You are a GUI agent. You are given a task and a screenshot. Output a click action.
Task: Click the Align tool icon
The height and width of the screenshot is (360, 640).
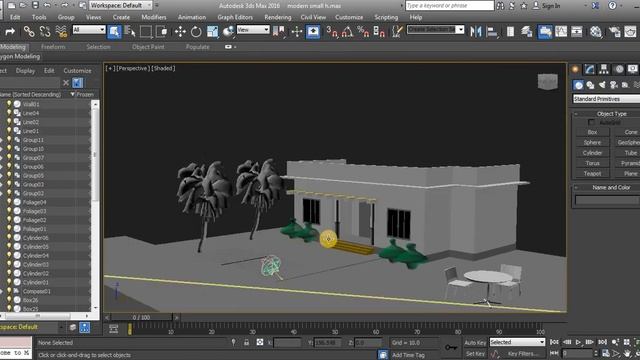493,31
